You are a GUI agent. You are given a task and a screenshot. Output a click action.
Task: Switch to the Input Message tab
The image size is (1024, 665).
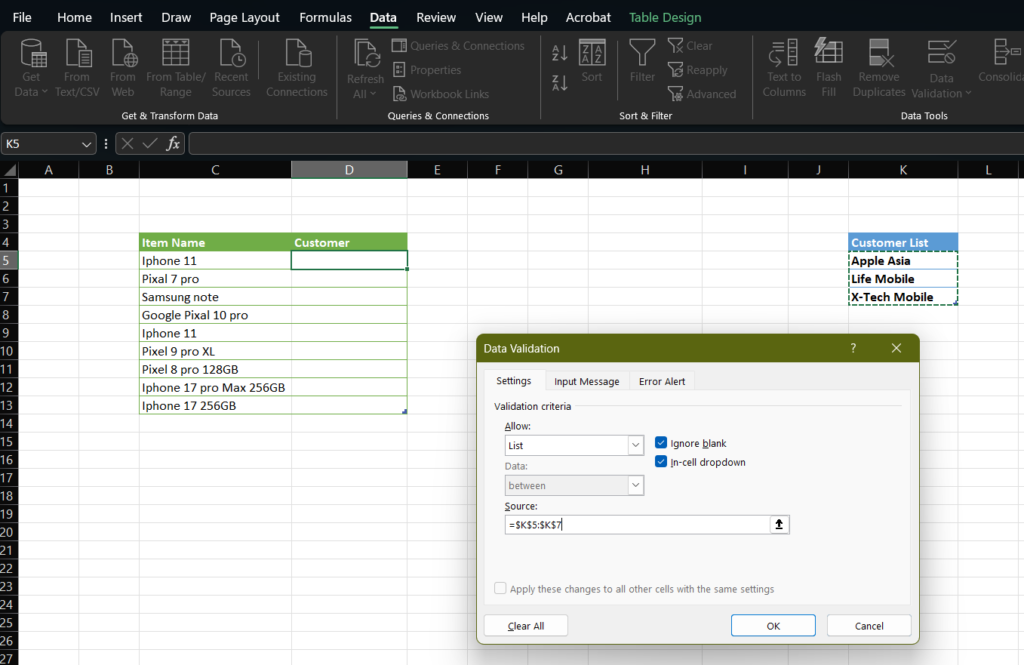click(587, 381)
